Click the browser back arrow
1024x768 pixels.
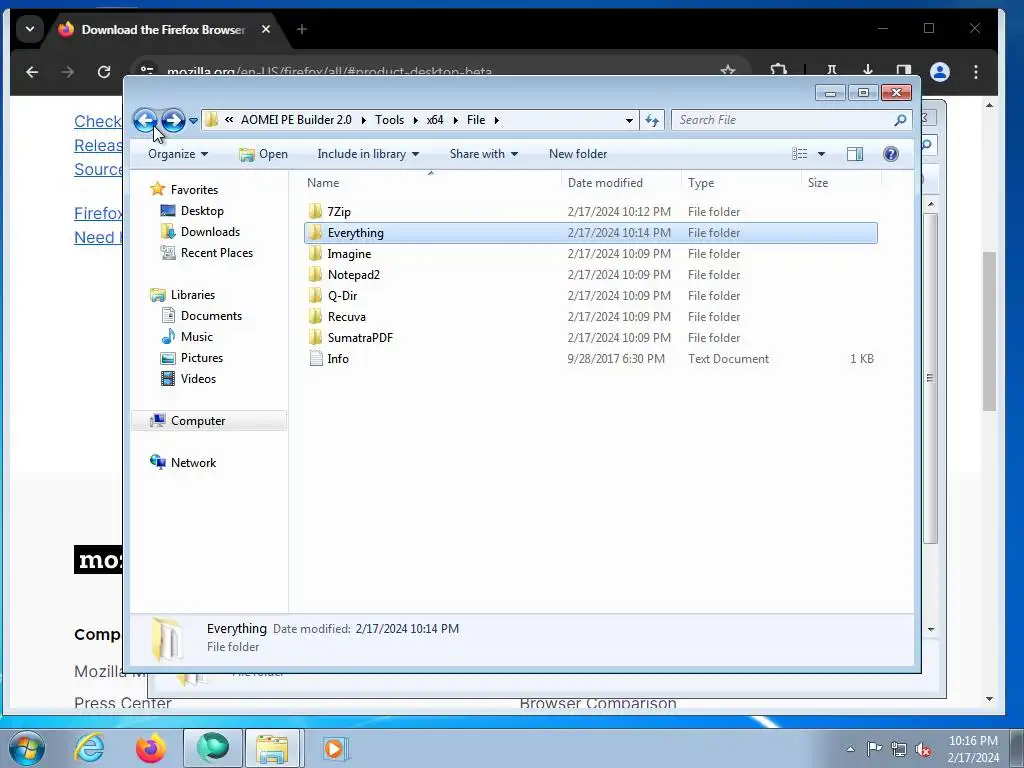click(32, 72)
